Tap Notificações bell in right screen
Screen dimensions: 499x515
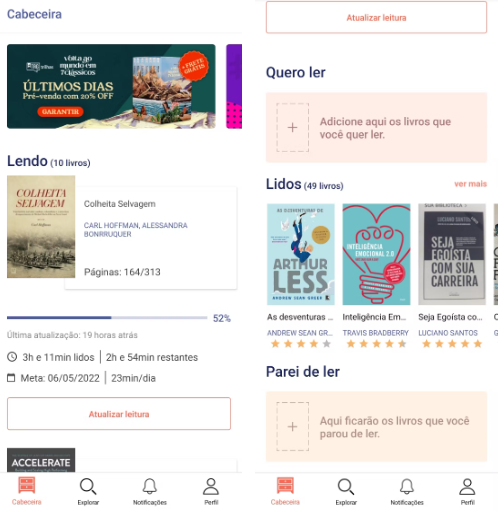(x=407, y=487)
